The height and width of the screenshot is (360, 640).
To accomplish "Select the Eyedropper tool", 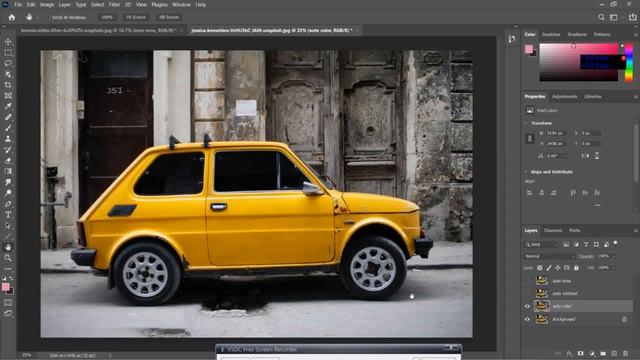I will [x=8, y=107].
